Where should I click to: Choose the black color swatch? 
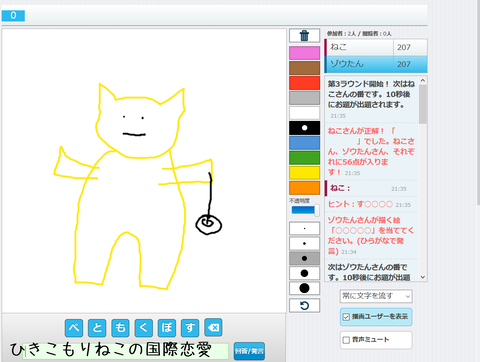coord(304,128)
